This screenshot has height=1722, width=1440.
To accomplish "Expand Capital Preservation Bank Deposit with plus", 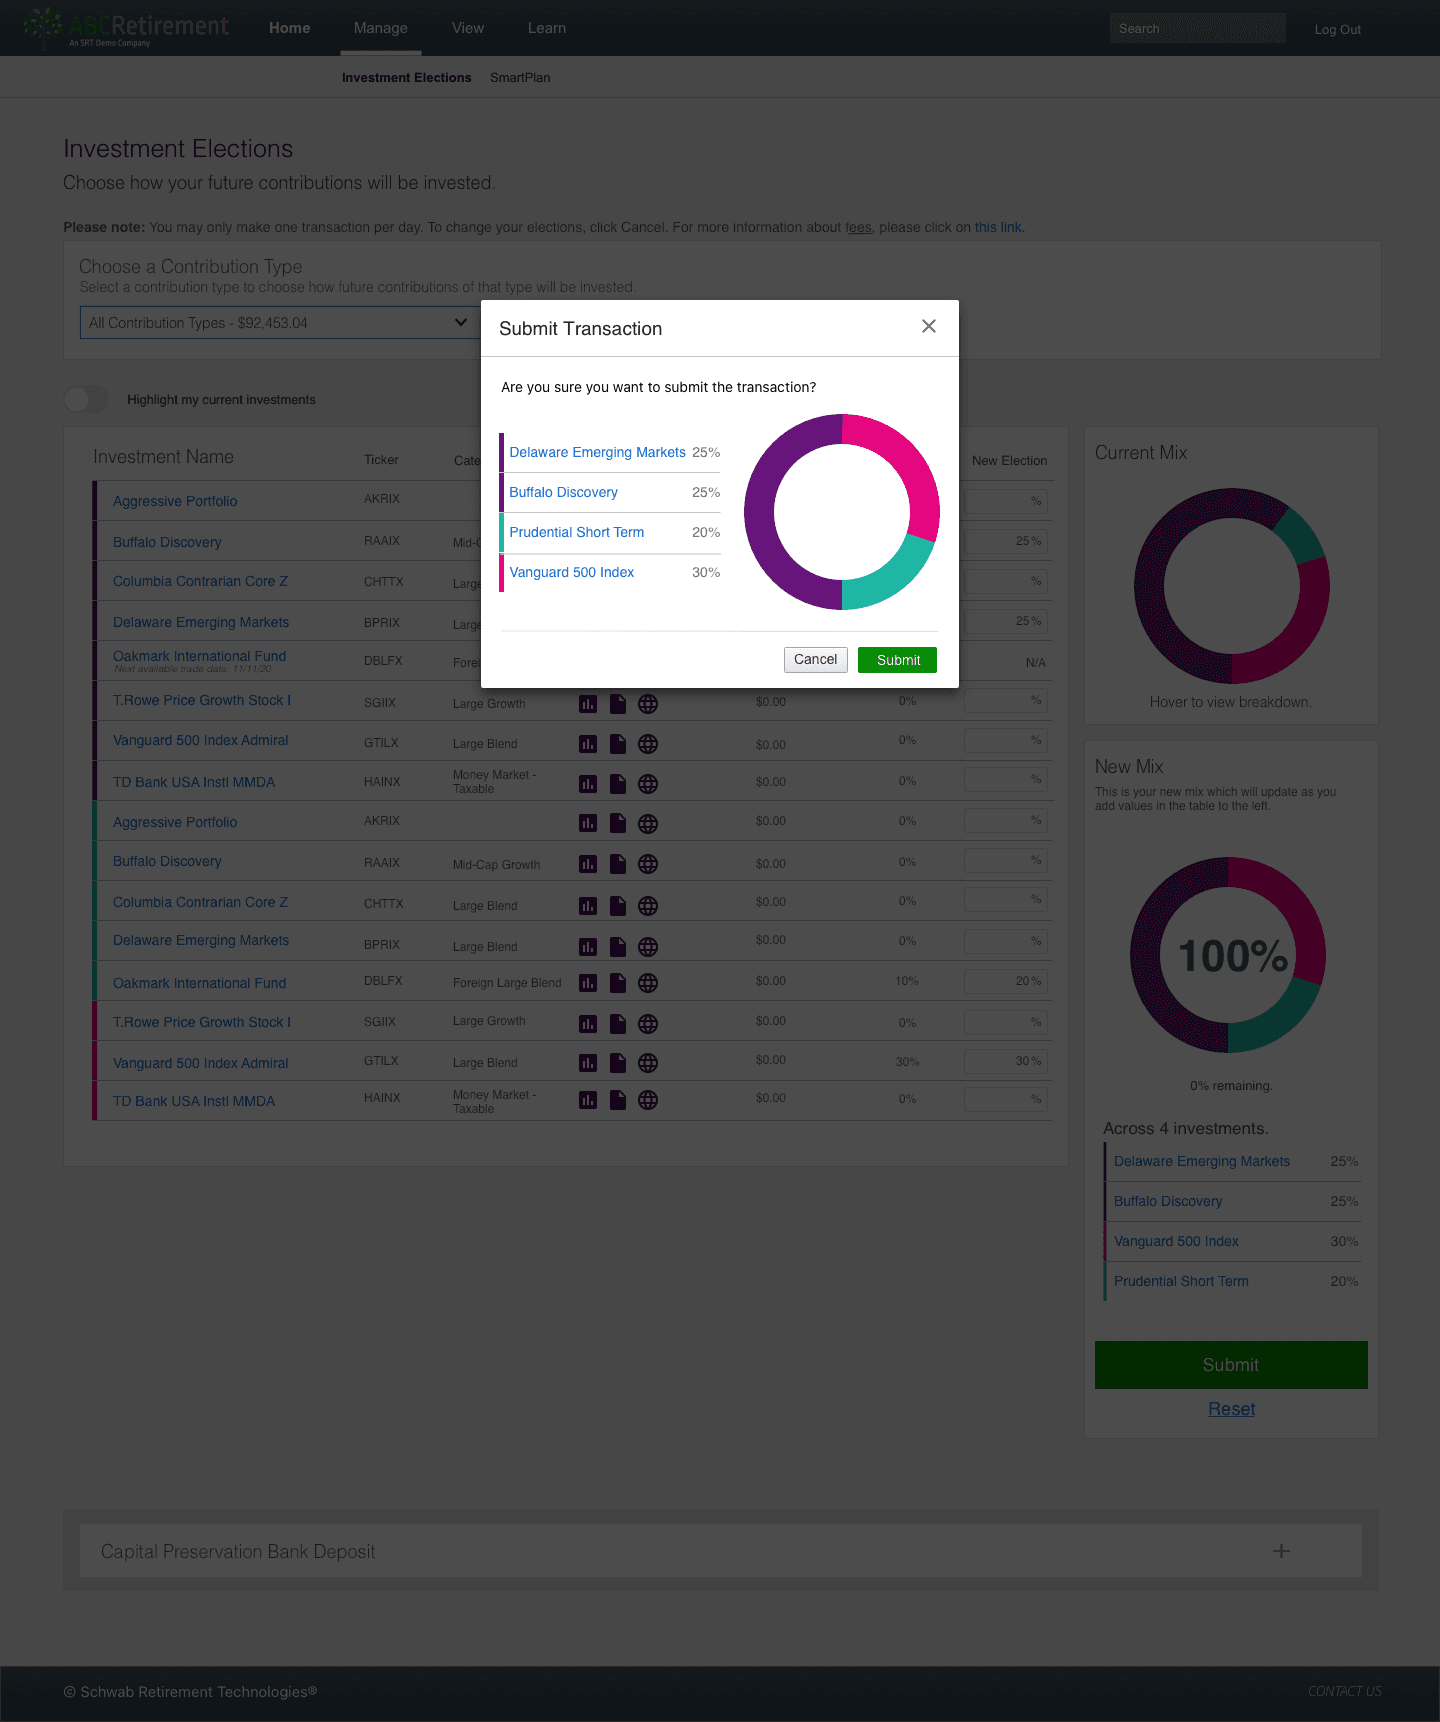I will (1281, 1551).
